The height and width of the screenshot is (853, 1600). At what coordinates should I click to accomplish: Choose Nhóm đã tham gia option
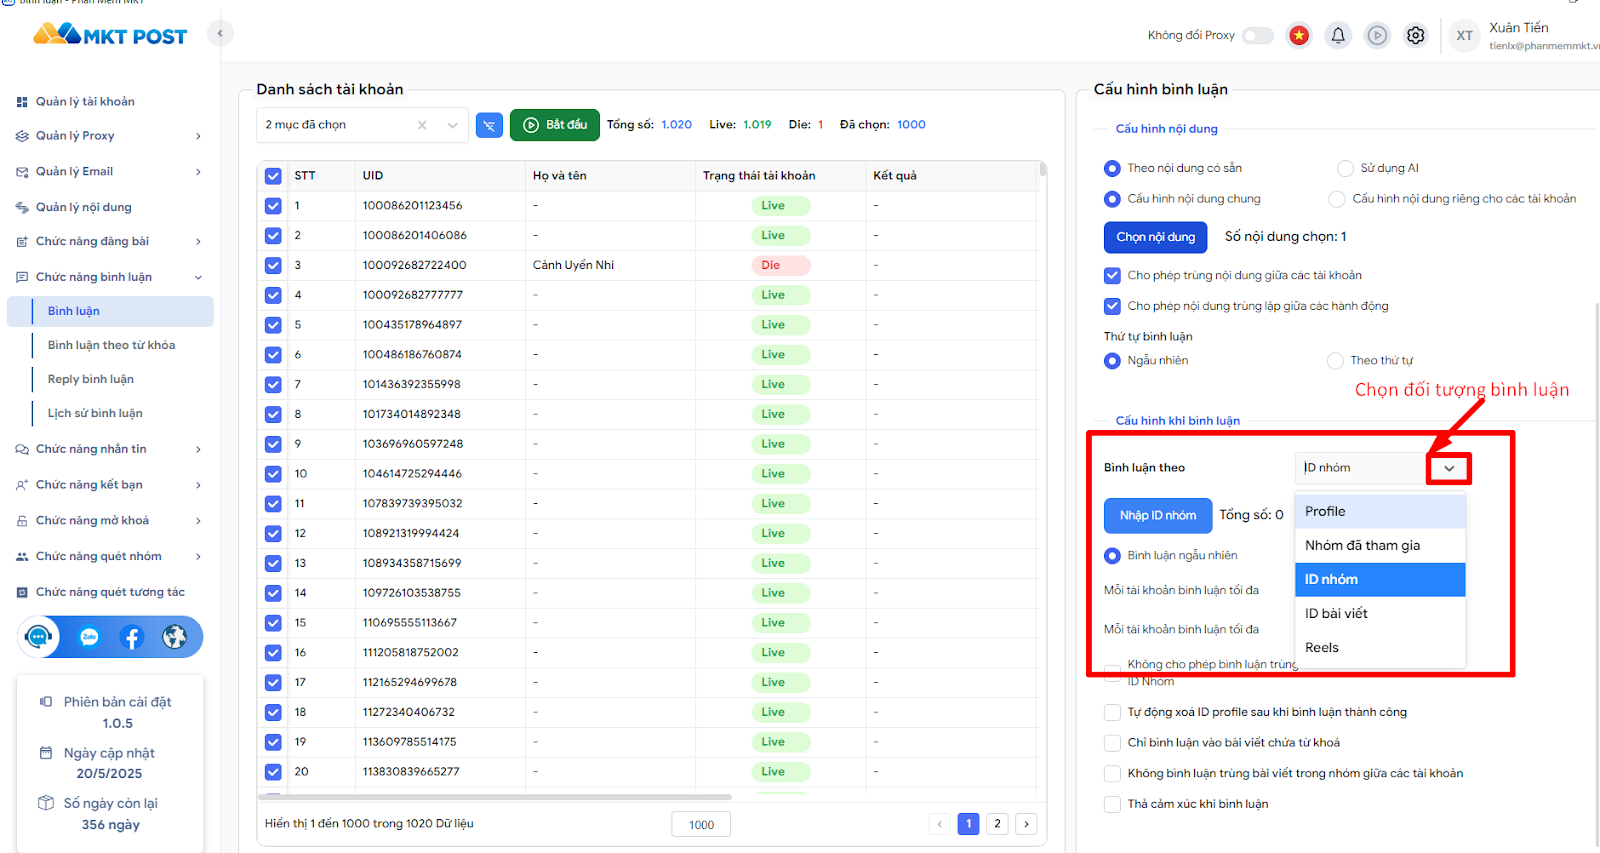click(1380, 546)
